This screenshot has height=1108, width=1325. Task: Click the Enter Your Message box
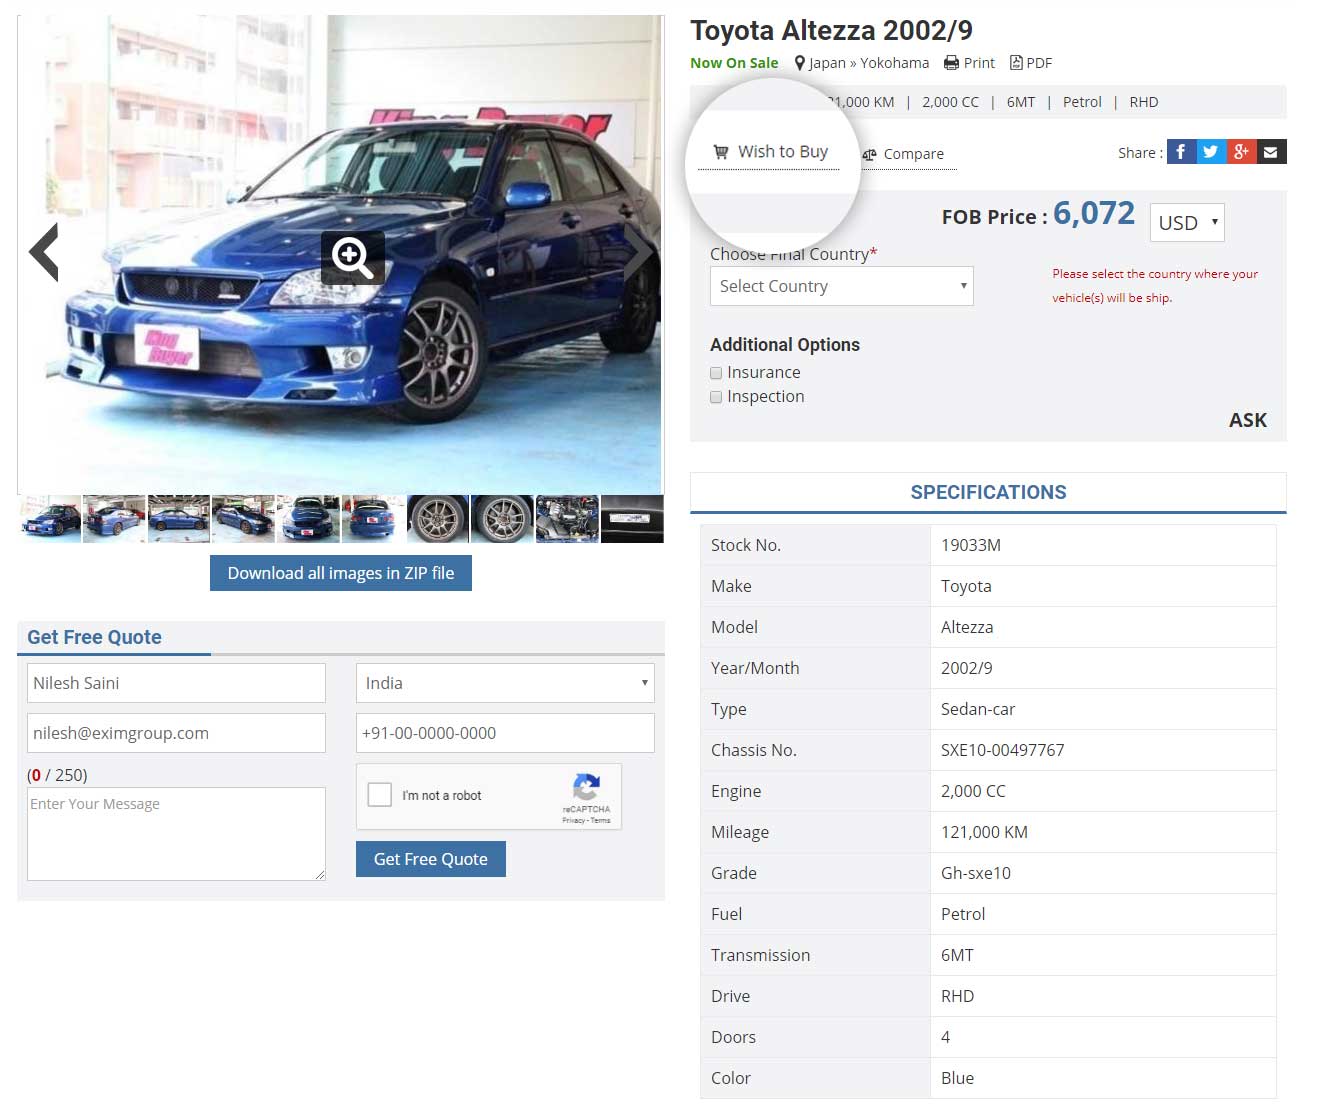pos(176,834)
